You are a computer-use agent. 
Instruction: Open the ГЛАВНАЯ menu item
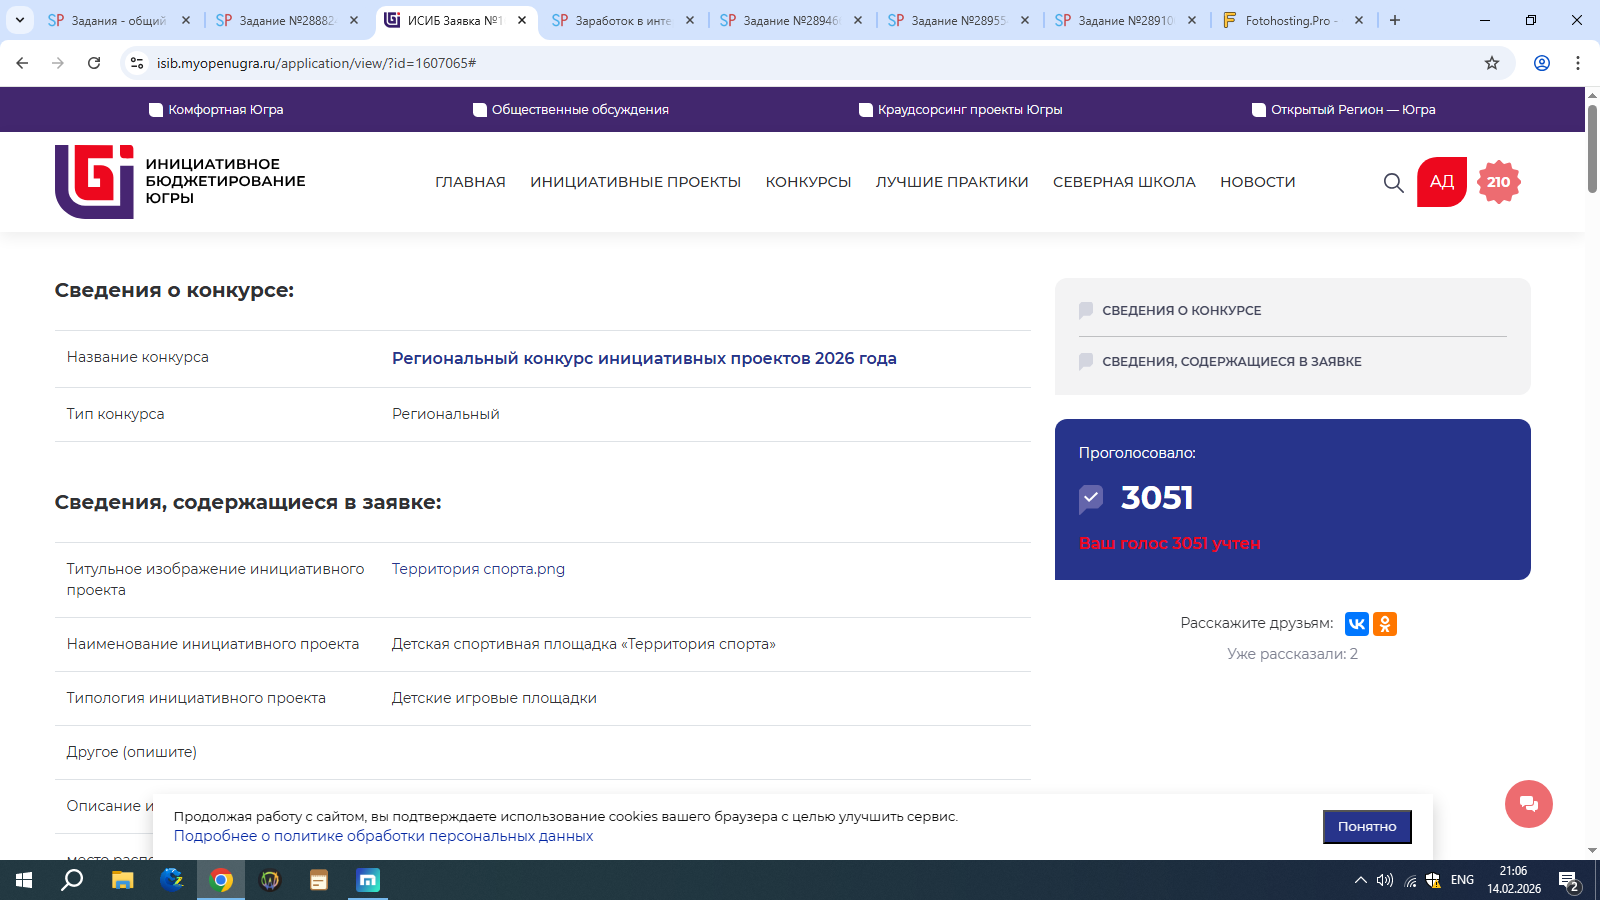[470, 182]
